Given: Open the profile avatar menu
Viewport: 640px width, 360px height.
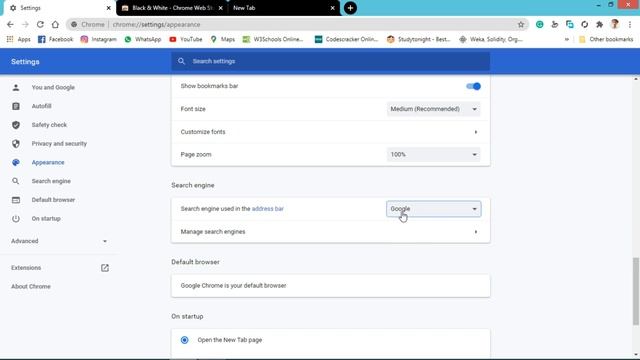Looking at the screenshot, I should (x=615, y=24).
